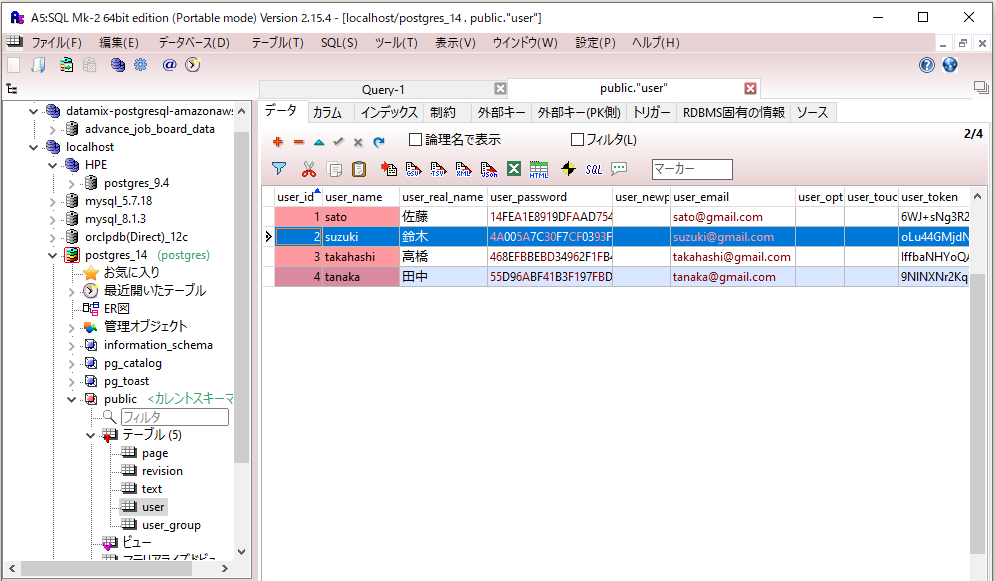Viewport: 996px width, 581px height.
Task: Collapse the public schema node
Action: pos(72,397)
